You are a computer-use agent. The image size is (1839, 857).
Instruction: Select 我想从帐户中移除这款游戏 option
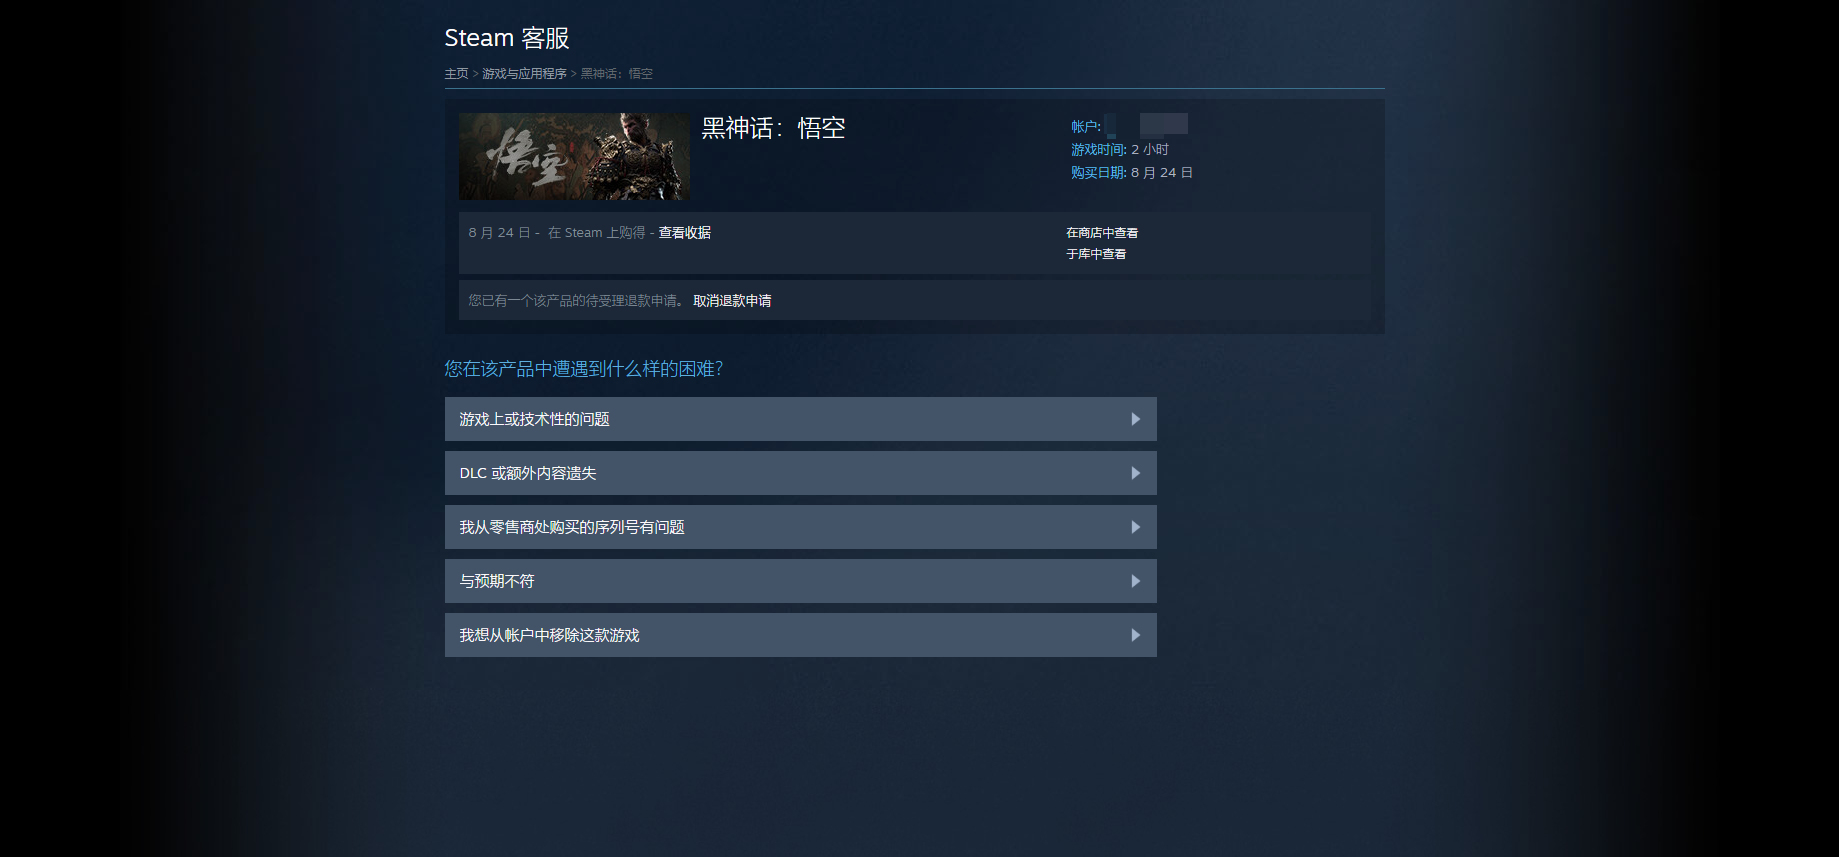(x=549, y=635)
